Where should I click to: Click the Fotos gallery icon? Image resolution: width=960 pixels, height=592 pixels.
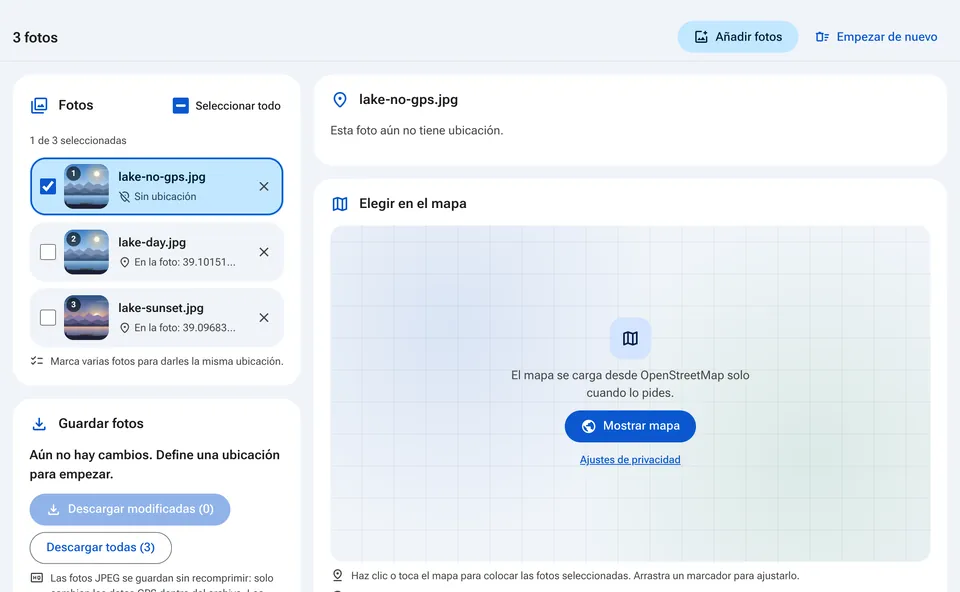[39, 105]
